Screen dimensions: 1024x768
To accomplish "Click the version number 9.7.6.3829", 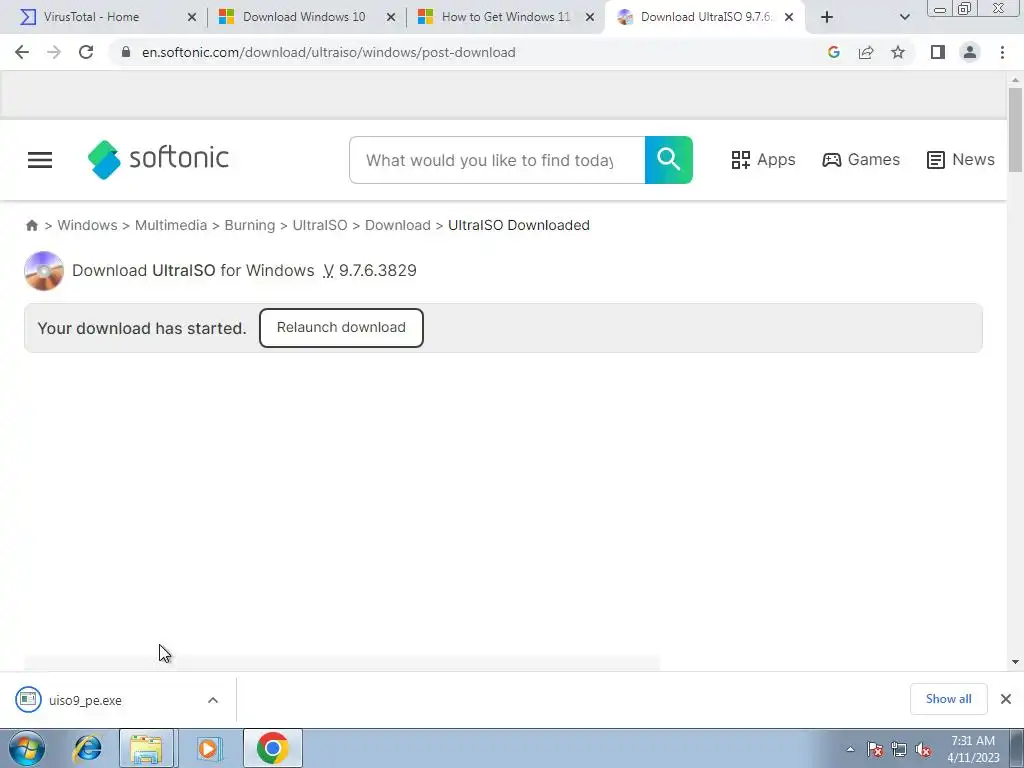I will coord(377,270).
